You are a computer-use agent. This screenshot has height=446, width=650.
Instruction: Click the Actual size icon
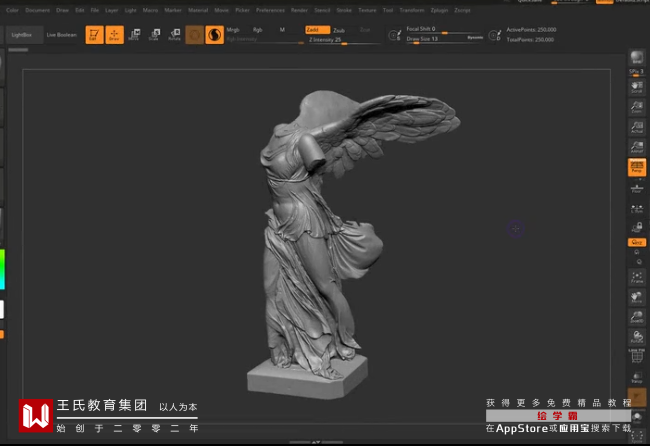[637, 127]
